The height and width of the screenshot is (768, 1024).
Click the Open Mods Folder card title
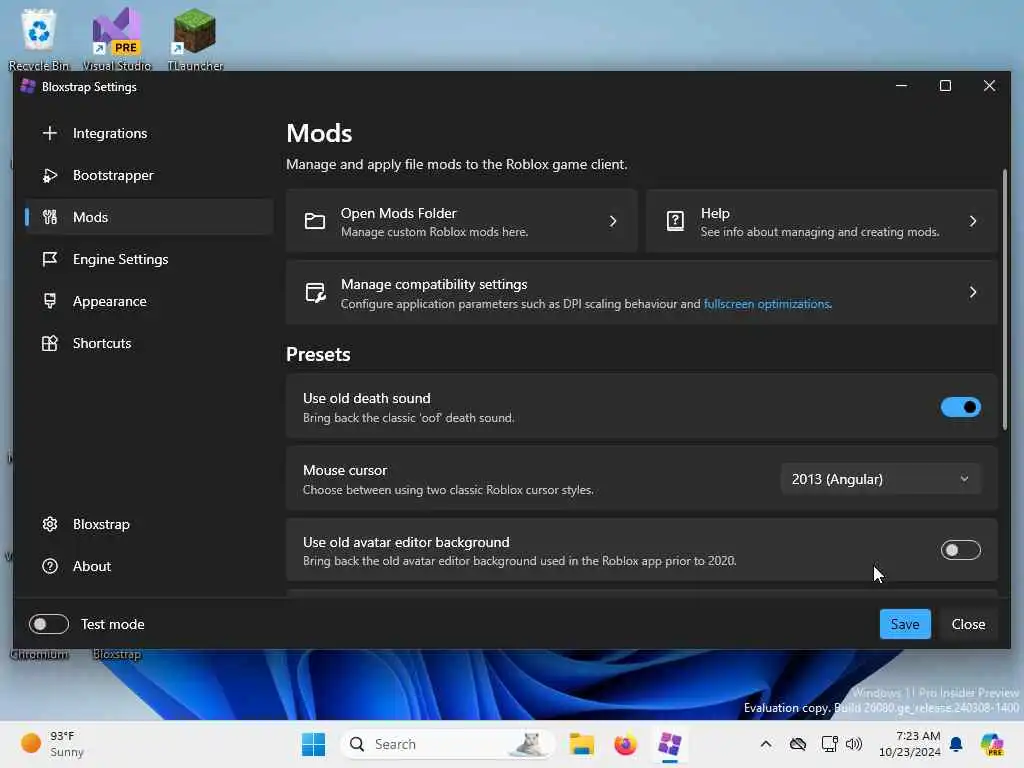[398, 213]
